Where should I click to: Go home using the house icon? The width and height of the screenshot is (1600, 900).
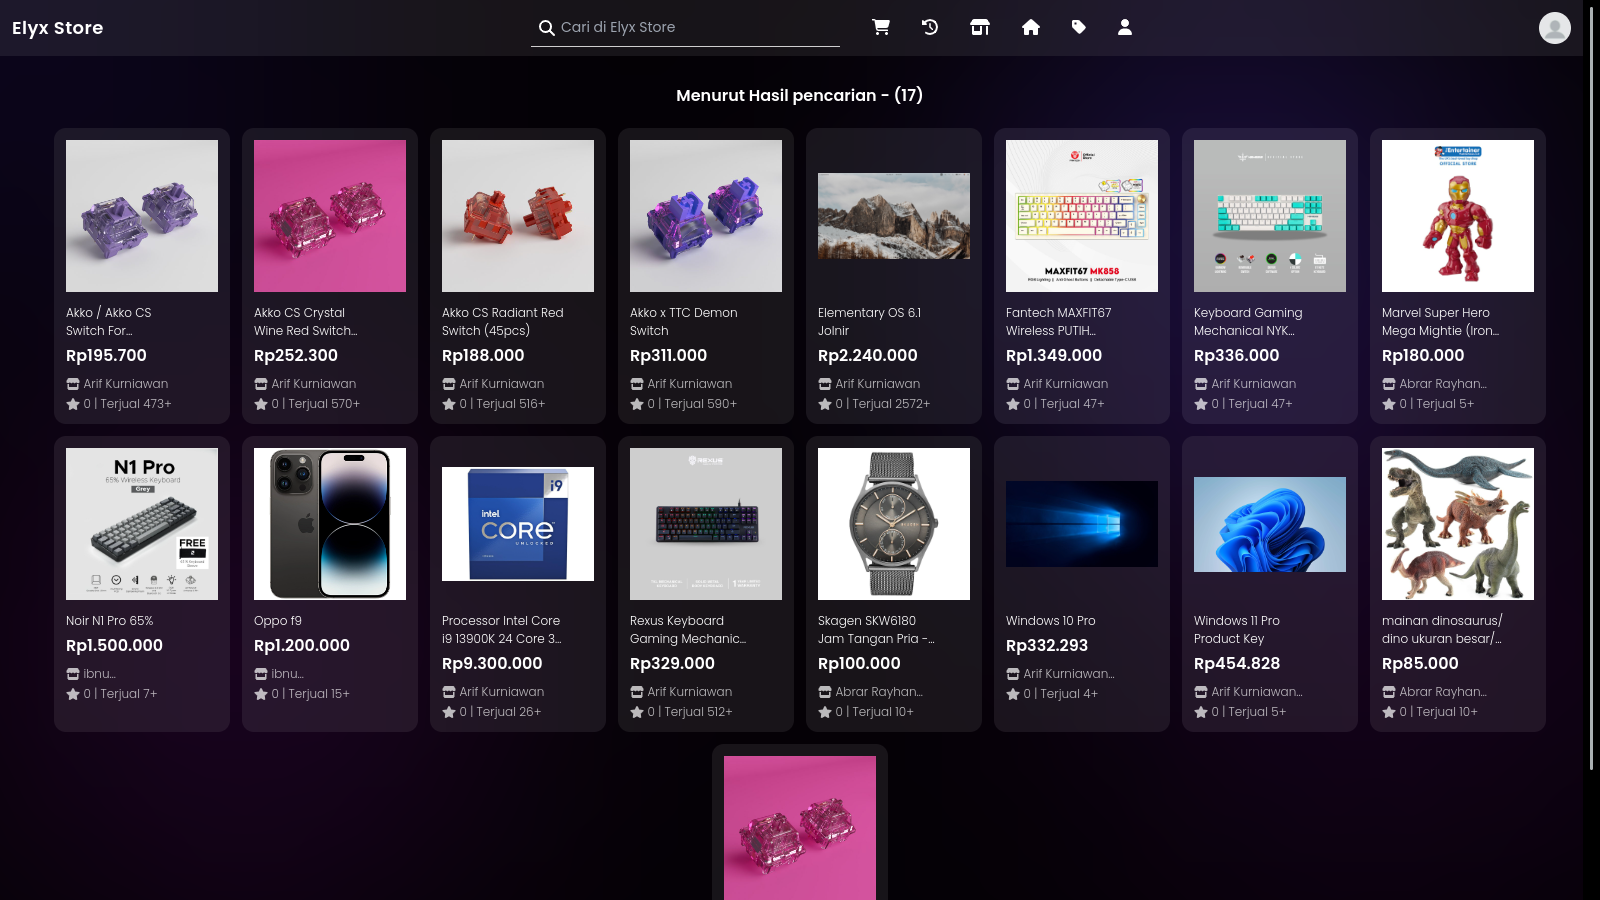point(1031,27)
